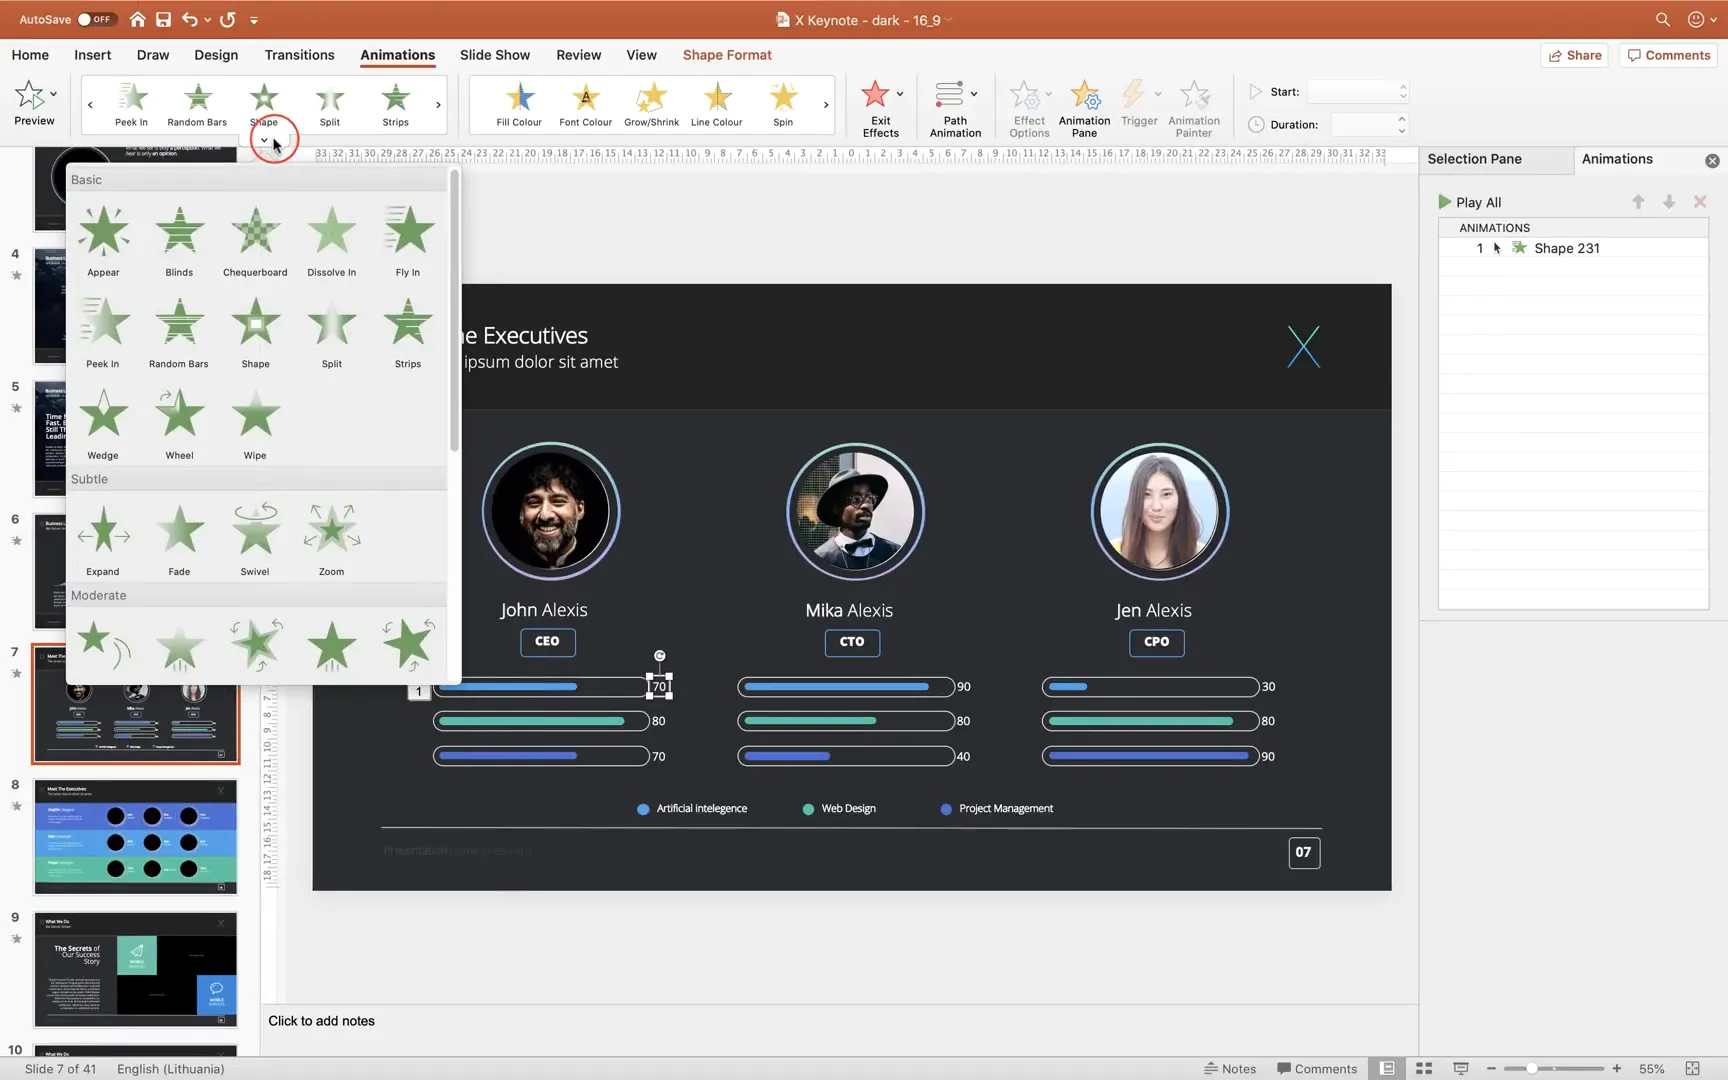Screen dimensions: 1728x1080
Task: Open the Preview dropdown arrow
Action: [x=53, y=94]
